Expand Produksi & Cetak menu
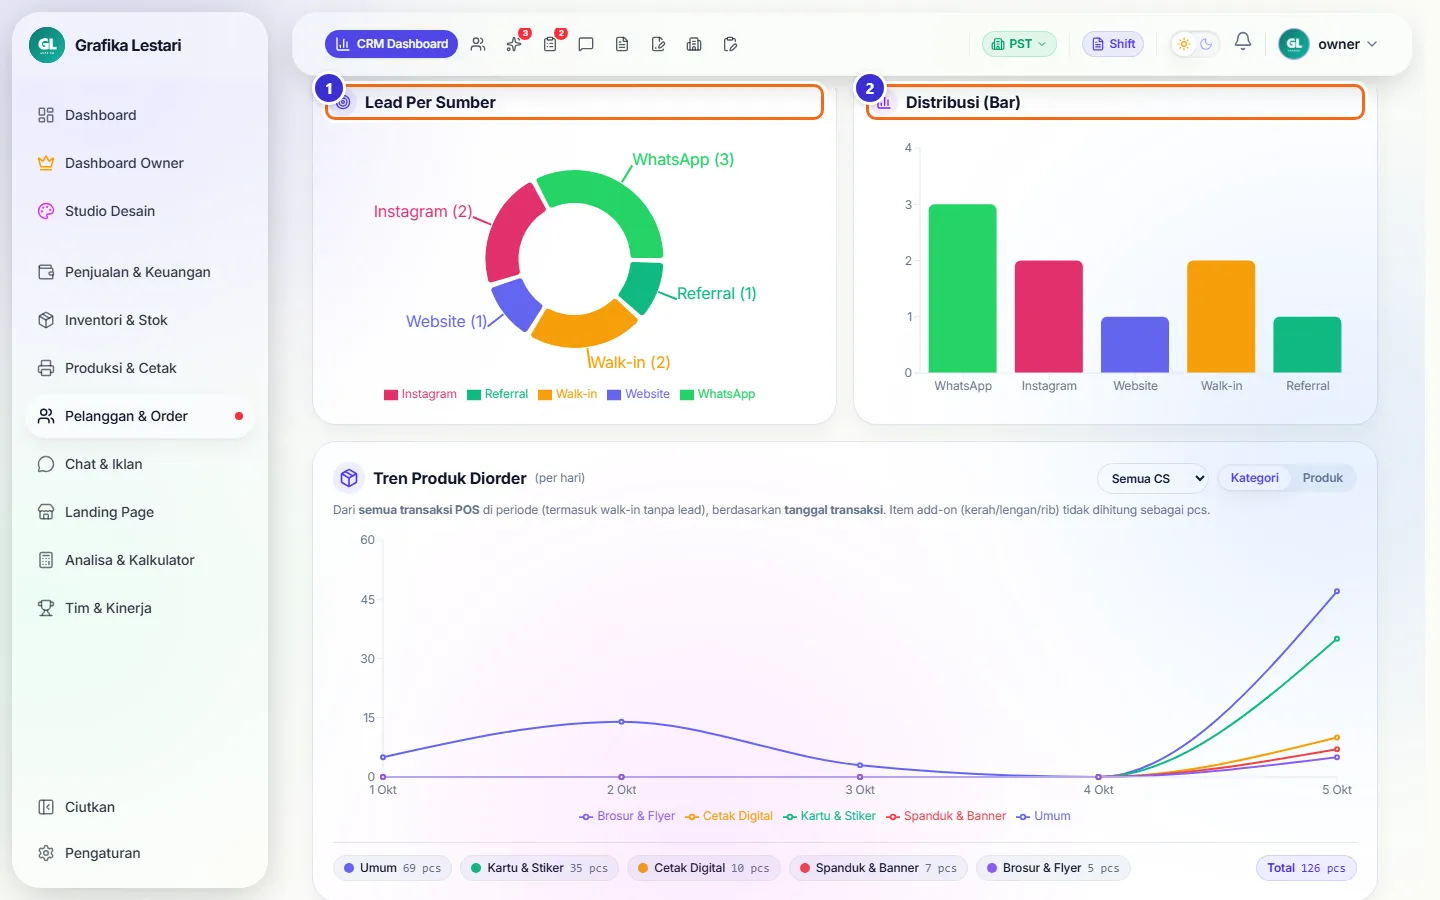The width and height of the screenshot is (1440, 900). (x=140, y=368)
